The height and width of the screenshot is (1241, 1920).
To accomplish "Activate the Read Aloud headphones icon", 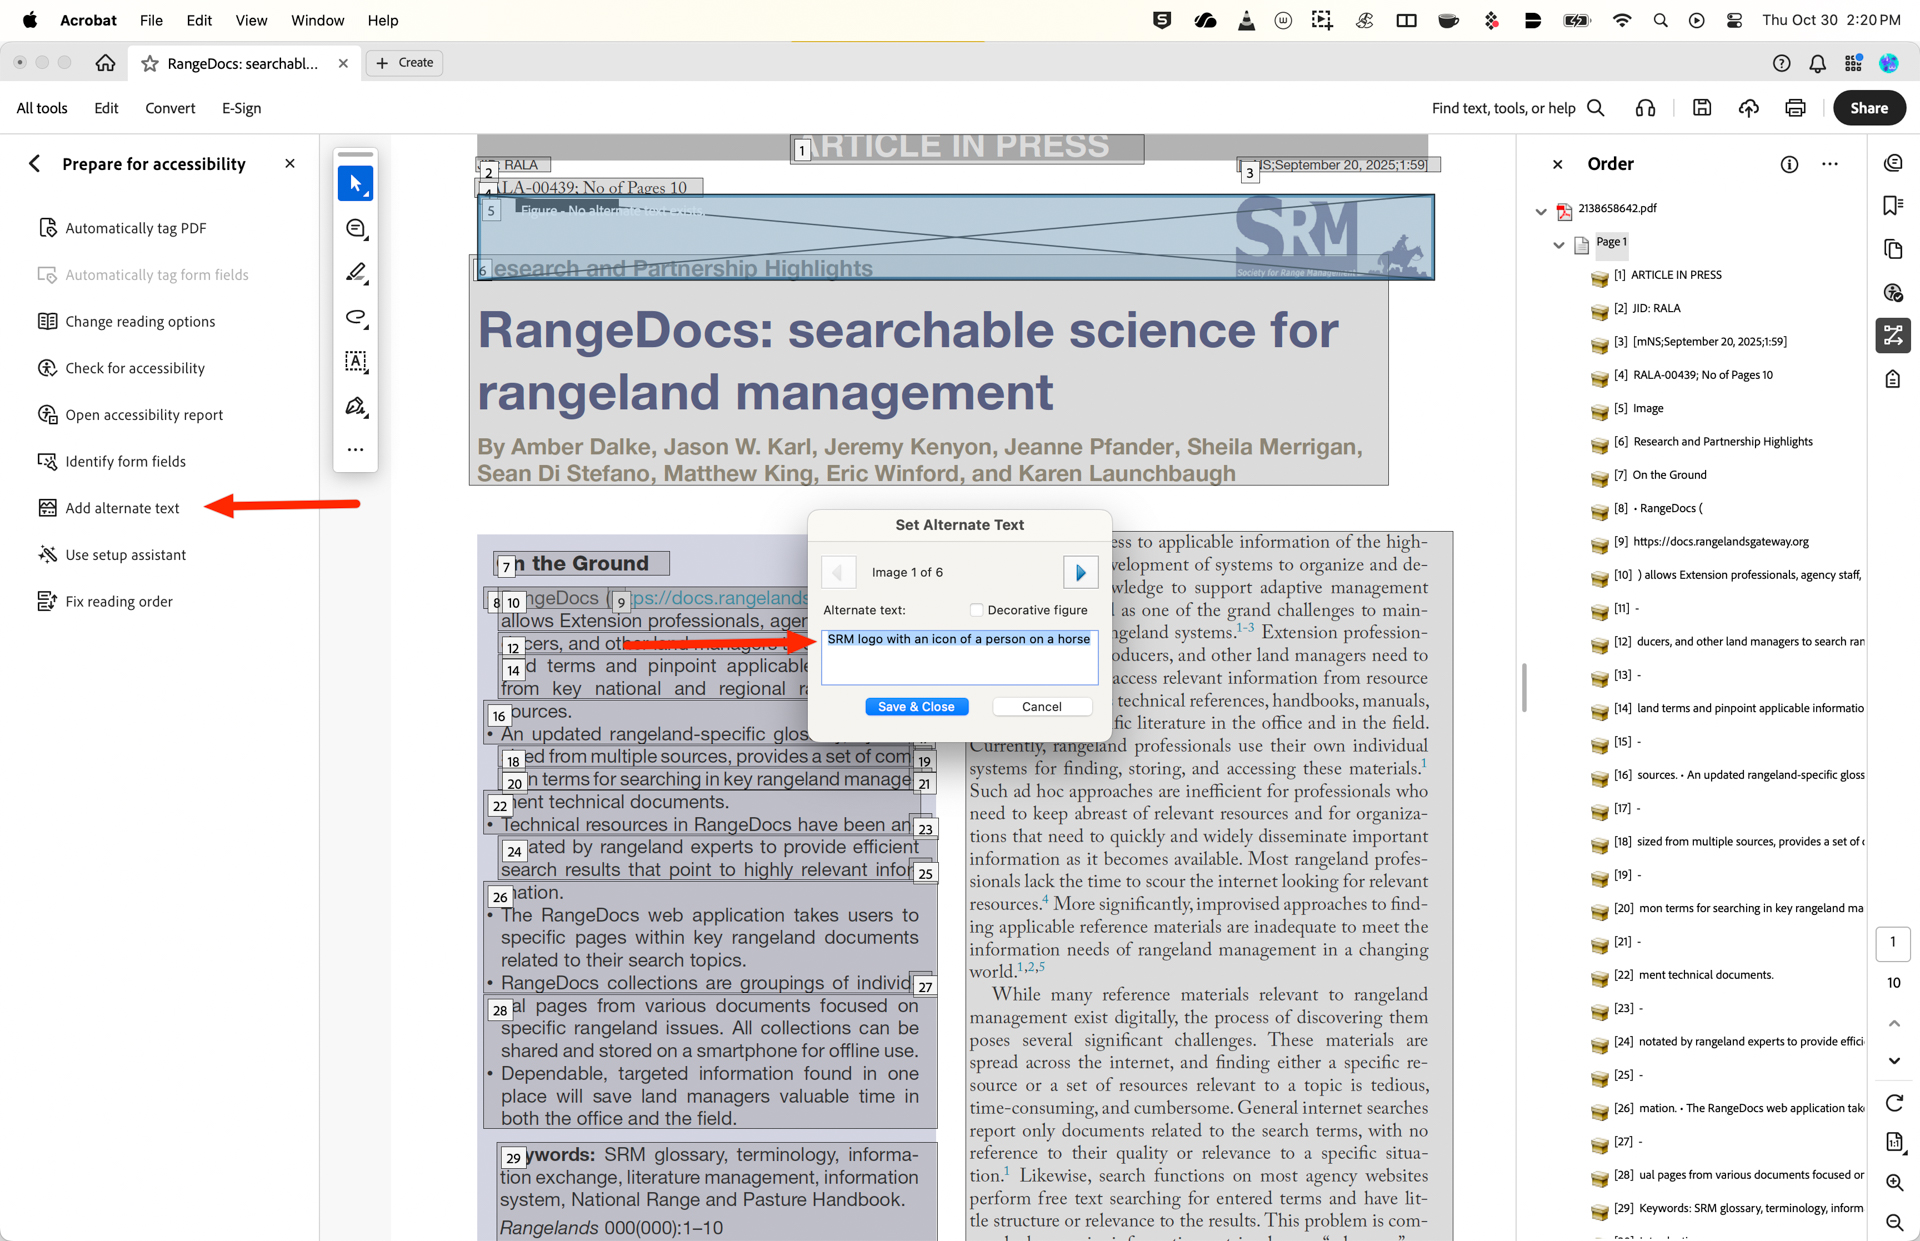I will tap(1645, 108).
